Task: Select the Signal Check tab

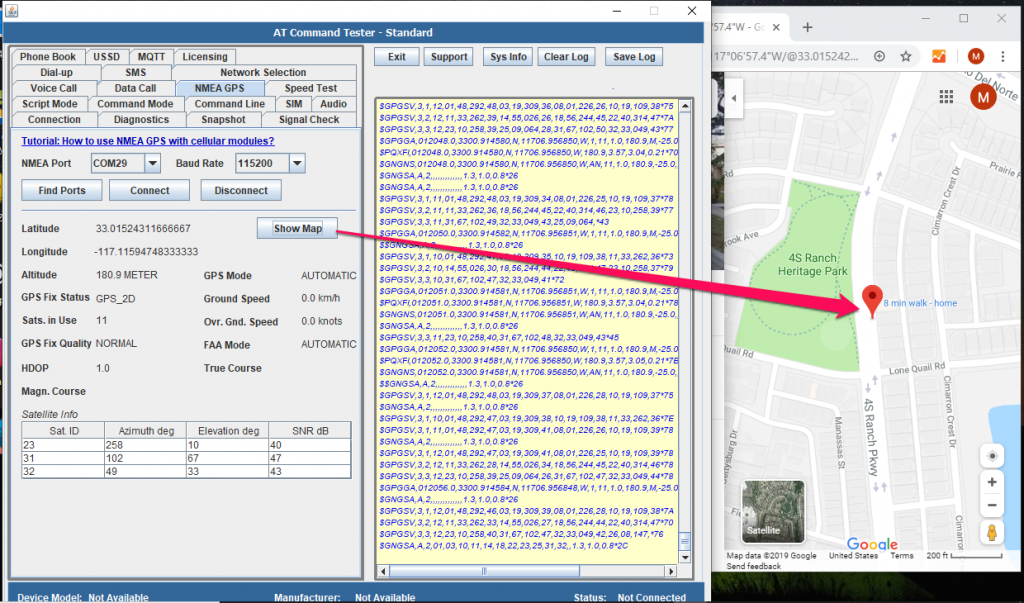Action: (309, 120)
